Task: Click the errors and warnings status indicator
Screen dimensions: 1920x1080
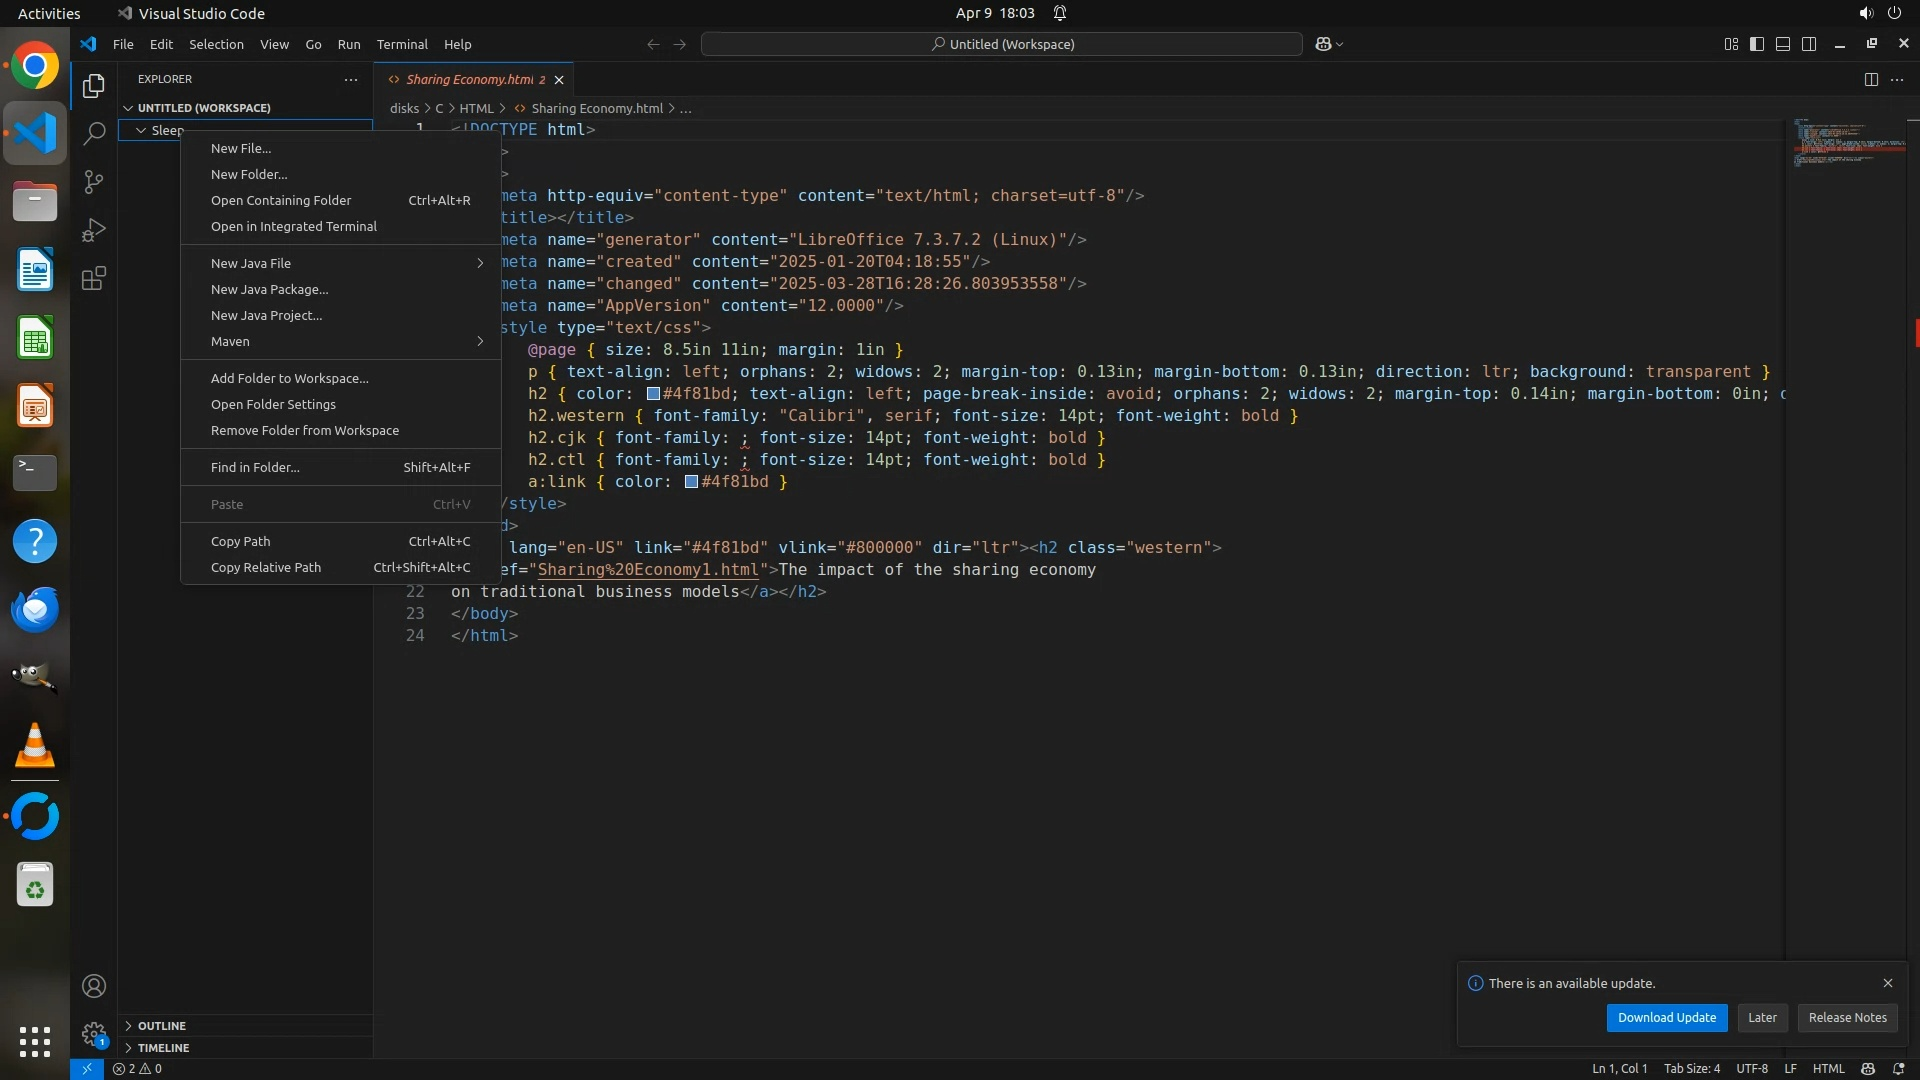Action: click(137, 1068)
